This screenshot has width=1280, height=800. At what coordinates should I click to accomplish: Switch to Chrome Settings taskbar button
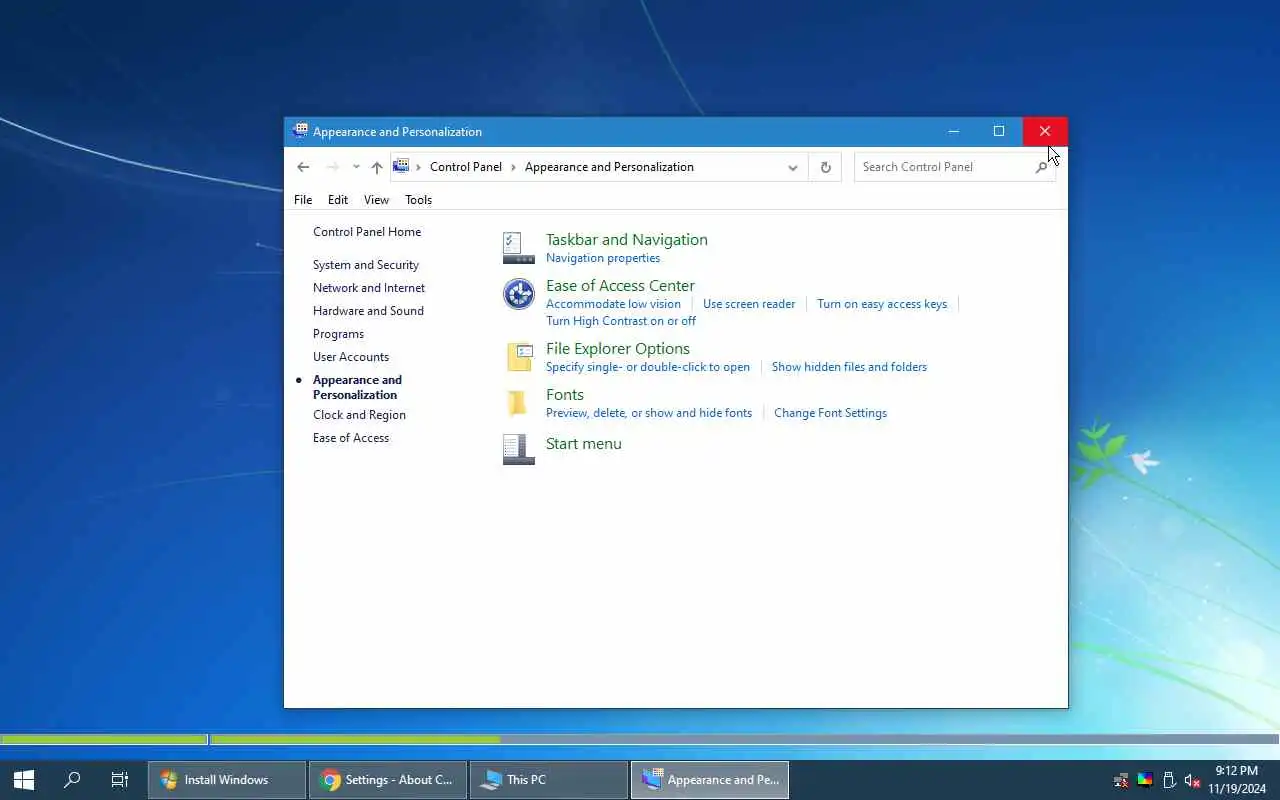click(388, 780)
